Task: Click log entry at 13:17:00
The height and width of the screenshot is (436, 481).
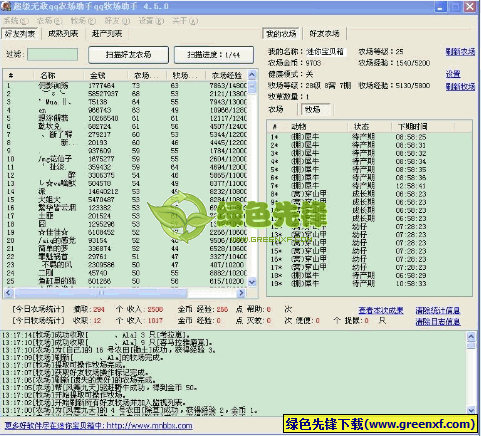Action: [129, 411]
